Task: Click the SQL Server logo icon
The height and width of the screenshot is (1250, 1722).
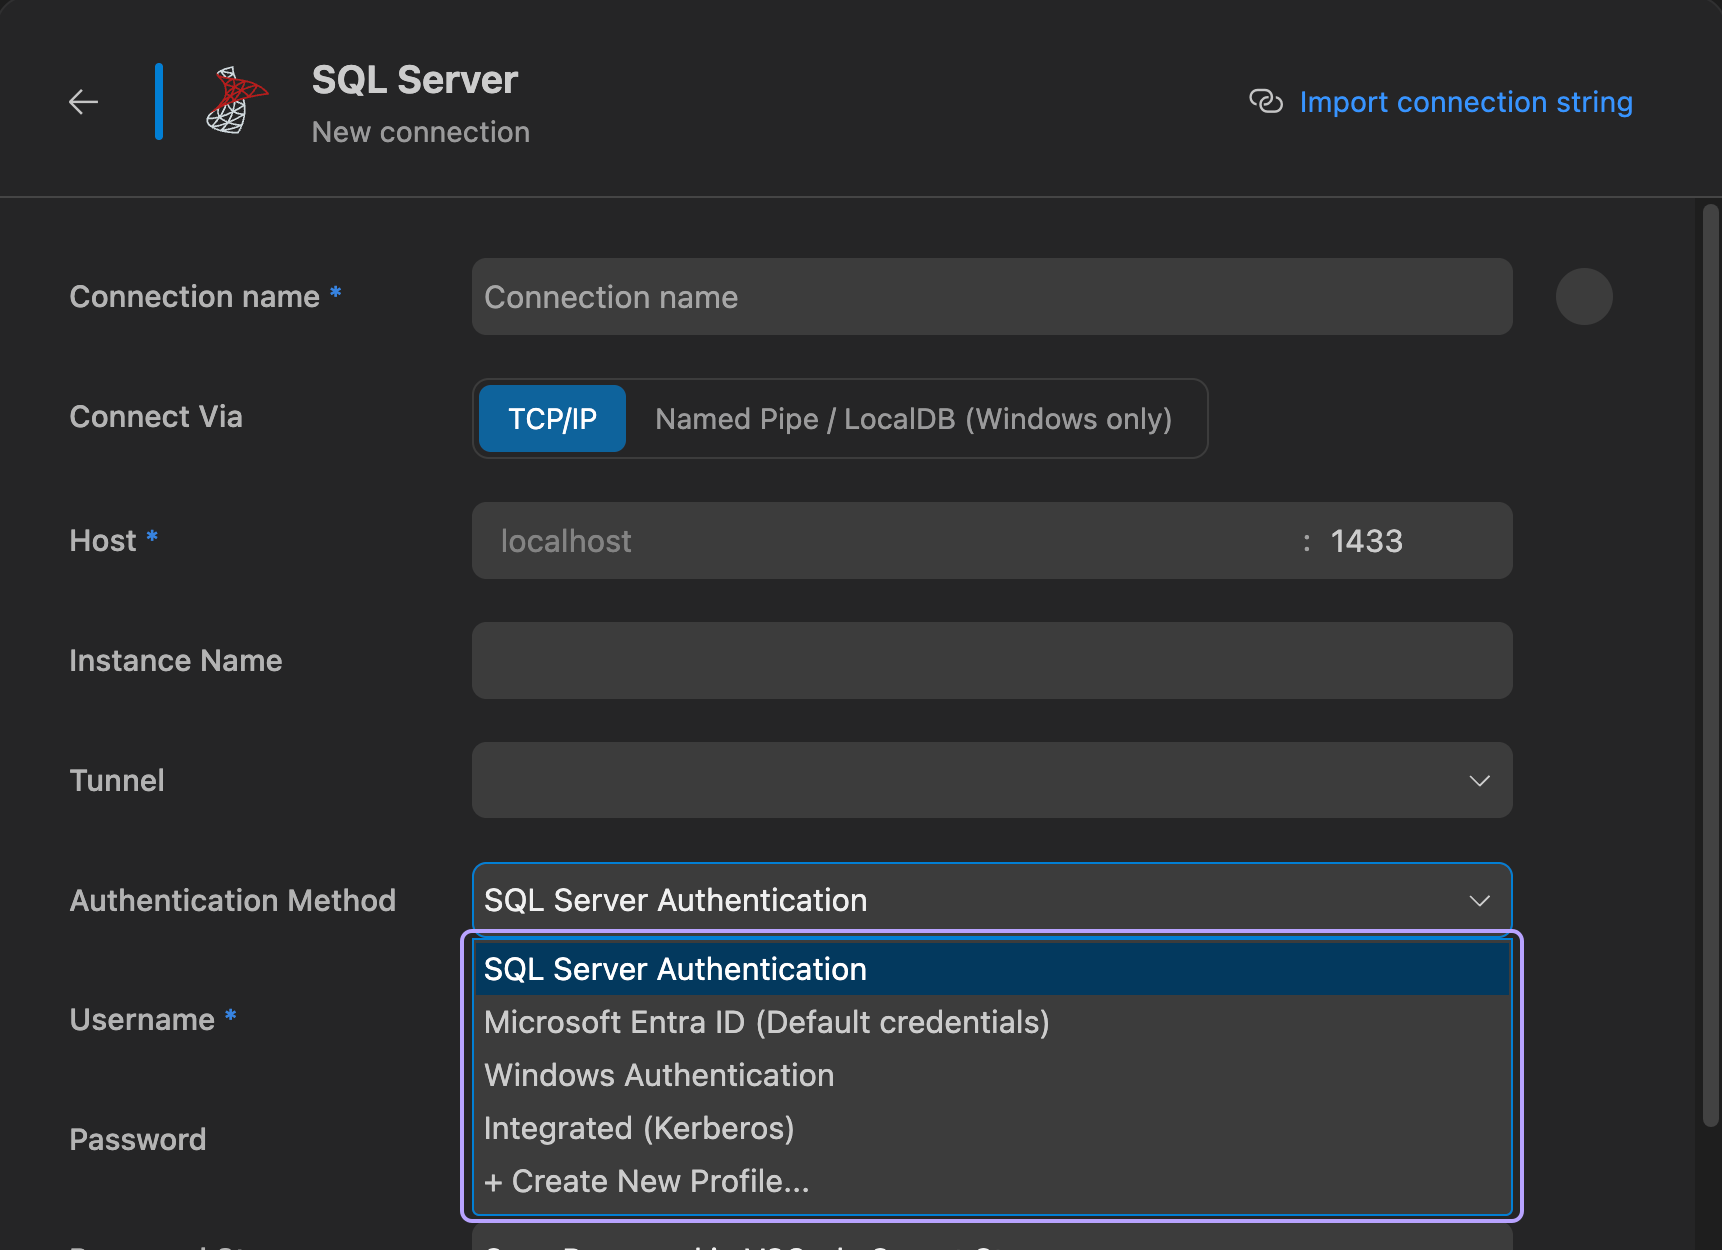Action: [236, 101]
